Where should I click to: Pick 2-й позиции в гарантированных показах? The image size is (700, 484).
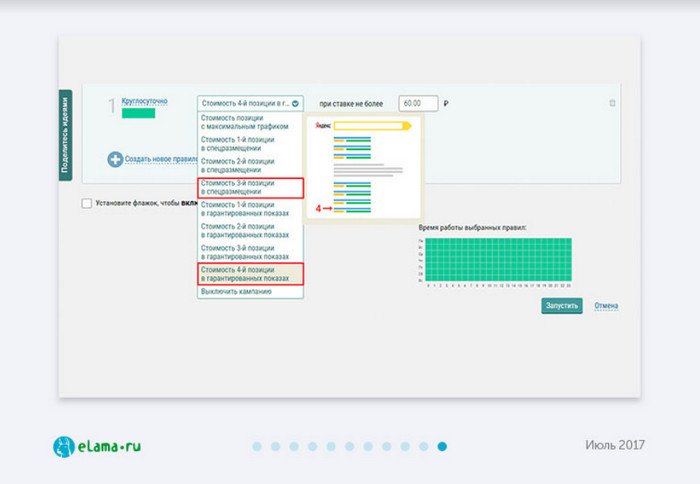point(250,231)
